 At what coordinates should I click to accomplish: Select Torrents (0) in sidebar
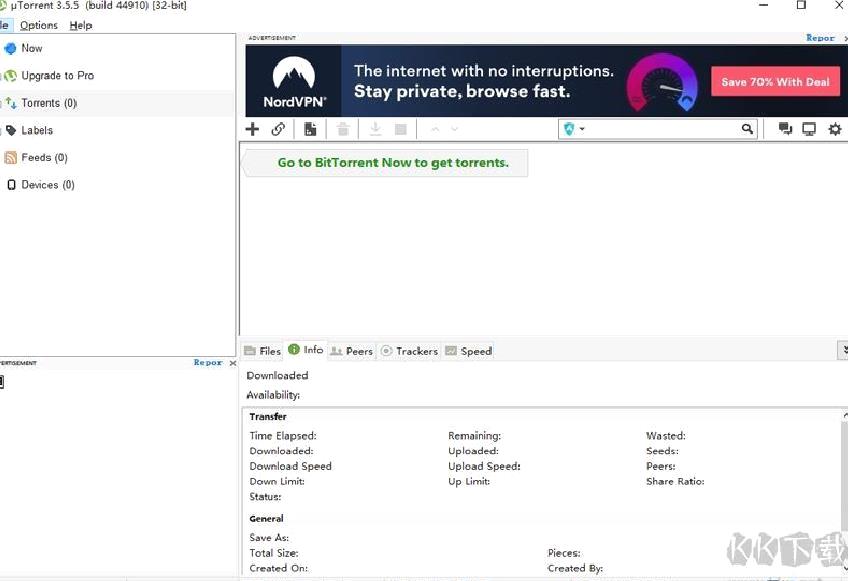tap(49, 103)
